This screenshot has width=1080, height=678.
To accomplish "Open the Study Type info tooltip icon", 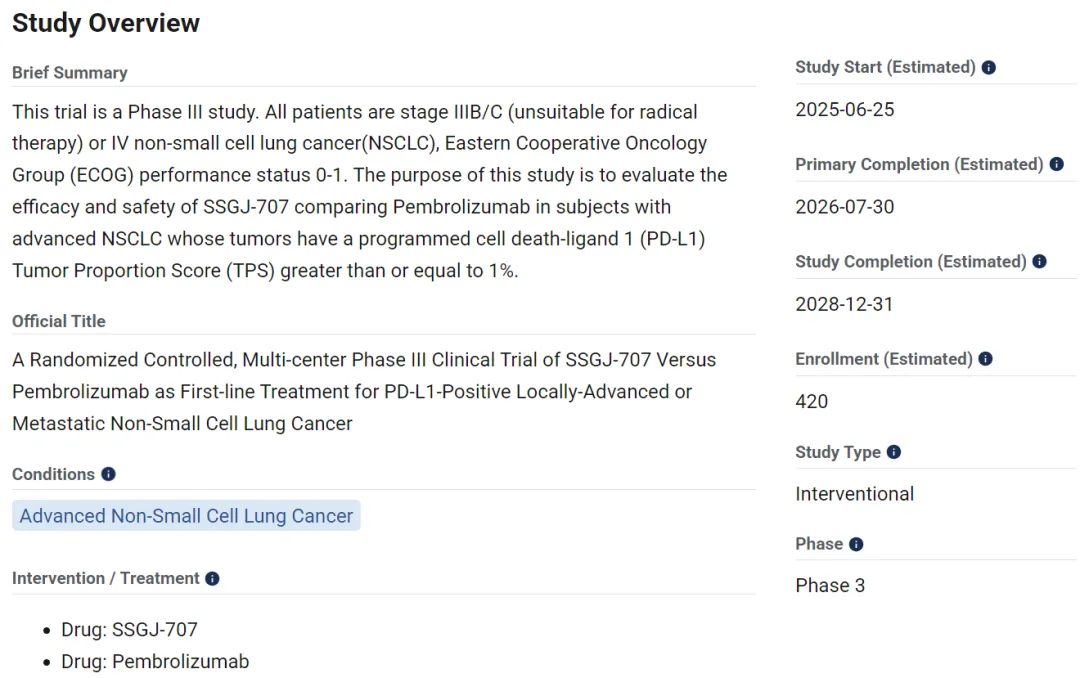I will [x=894, y=452].
